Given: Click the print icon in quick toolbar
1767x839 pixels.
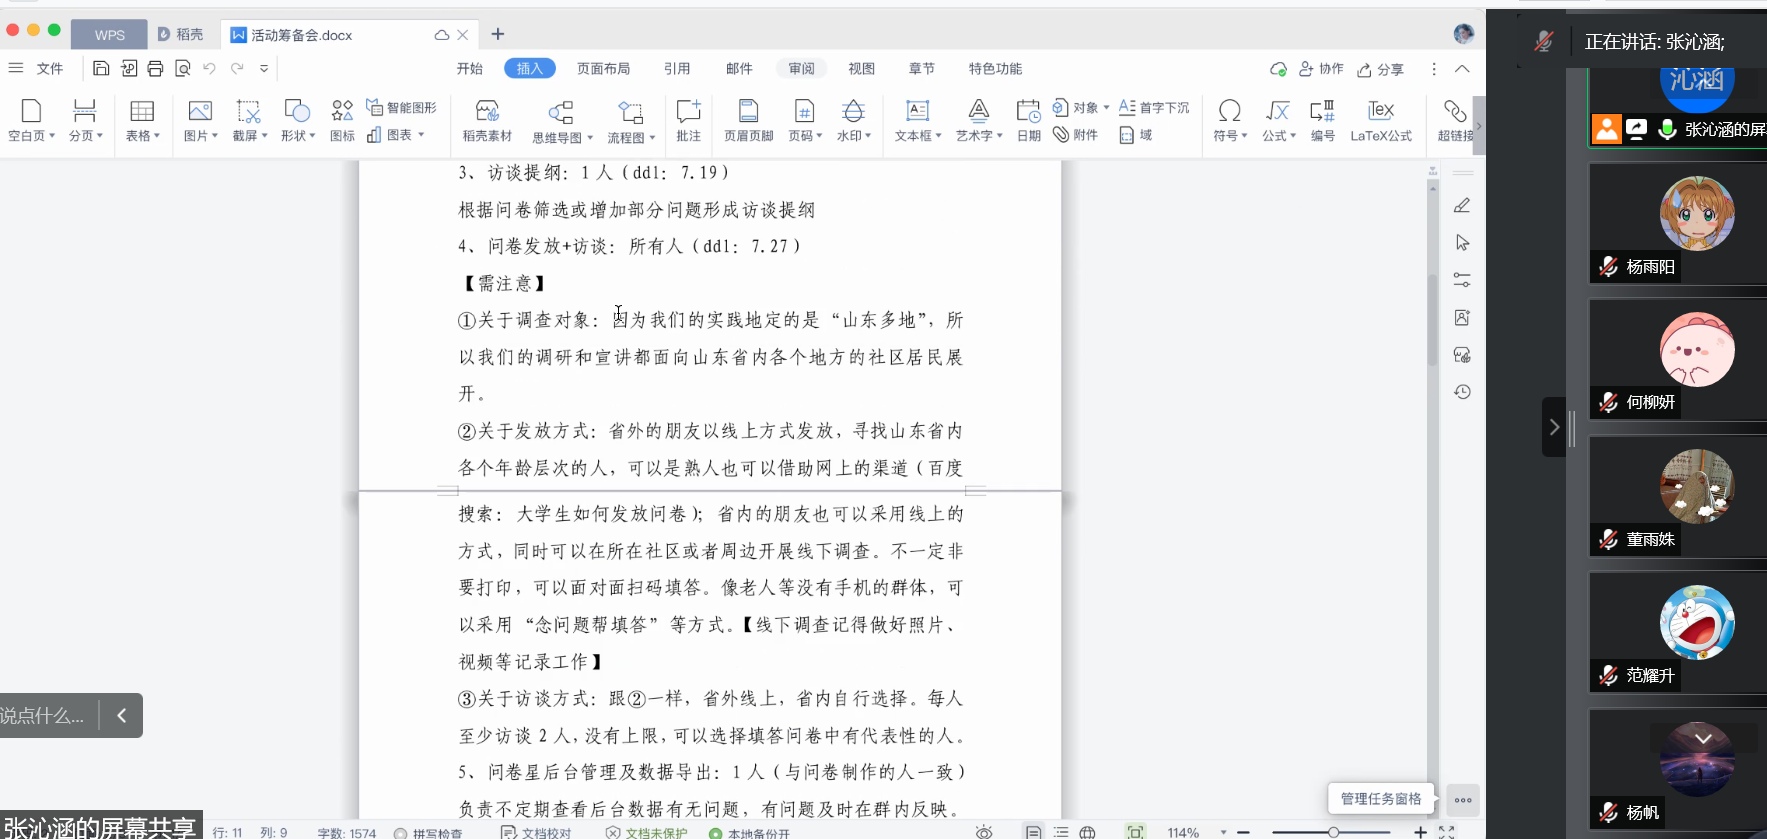Looking at the screenshot, I should (155, 69).
